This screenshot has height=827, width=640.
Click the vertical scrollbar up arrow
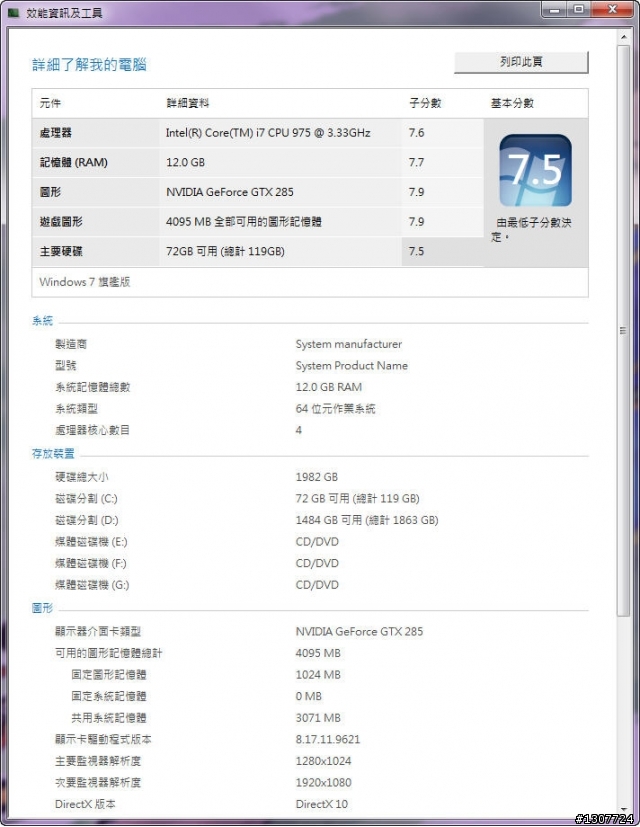pyautogui.click(x=624, y=37)
